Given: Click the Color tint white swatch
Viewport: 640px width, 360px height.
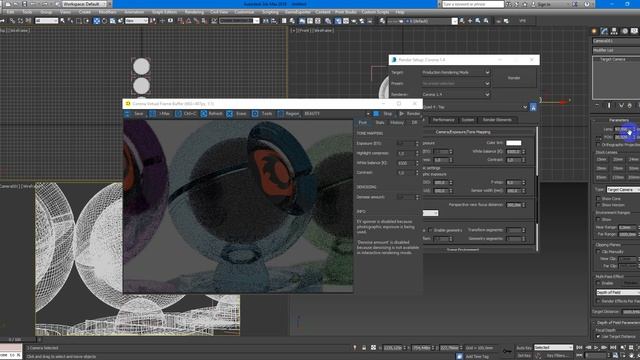Looking at the screenshot, I should 513,143.
